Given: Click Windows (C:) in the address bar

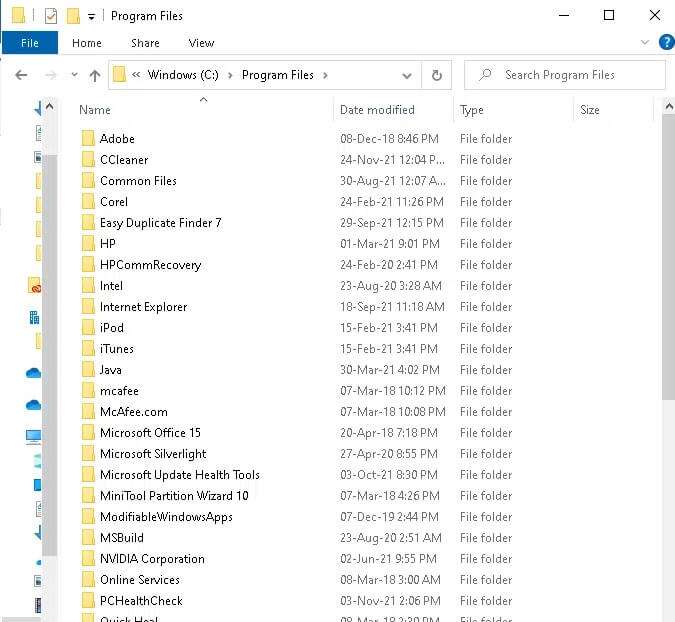Looking at the screenshot, I should pos(183,75).
